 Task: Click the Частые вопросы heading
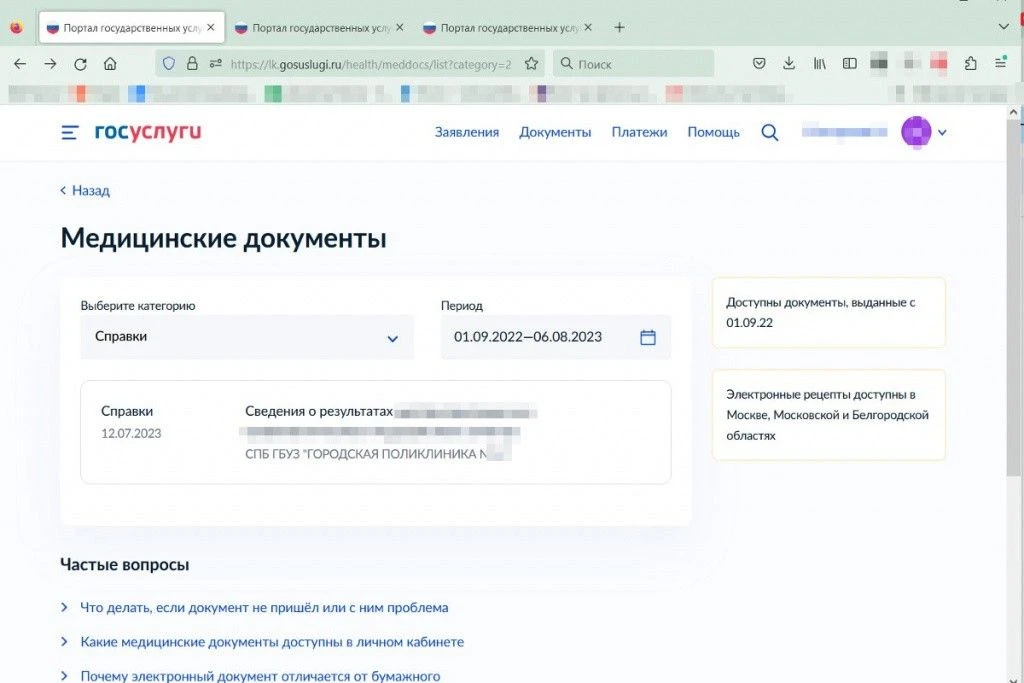[125, 565]
